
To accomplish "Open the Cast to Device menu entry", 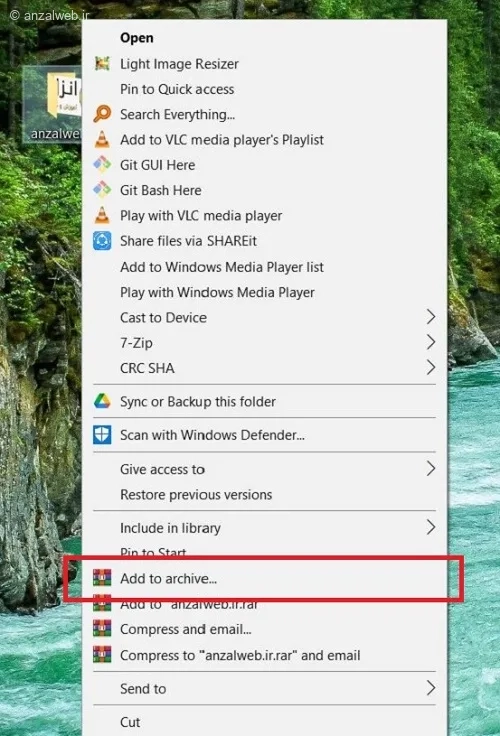I will click(x=265, y=318).
